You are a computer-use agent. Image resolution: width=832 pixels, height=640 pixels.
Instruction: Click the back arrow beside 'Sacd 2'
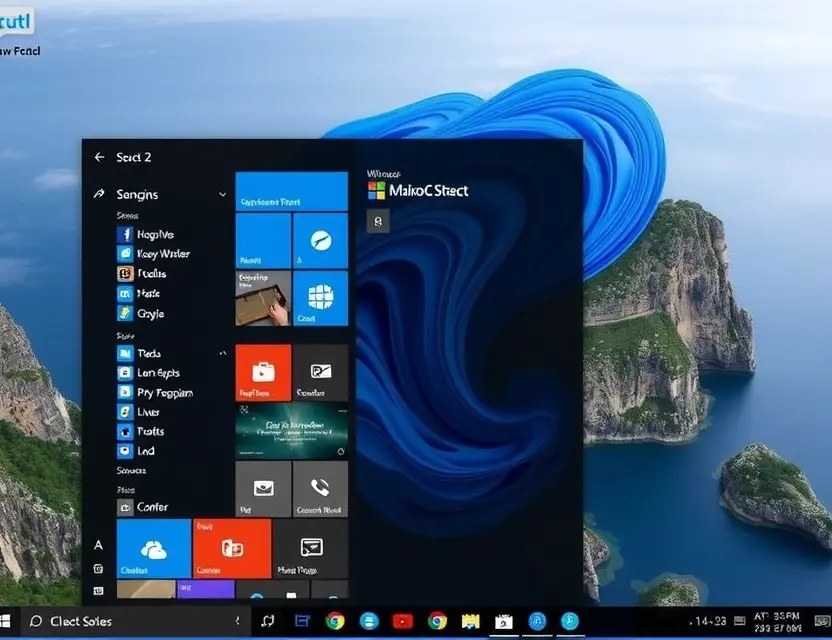click(x=99, y=157)
